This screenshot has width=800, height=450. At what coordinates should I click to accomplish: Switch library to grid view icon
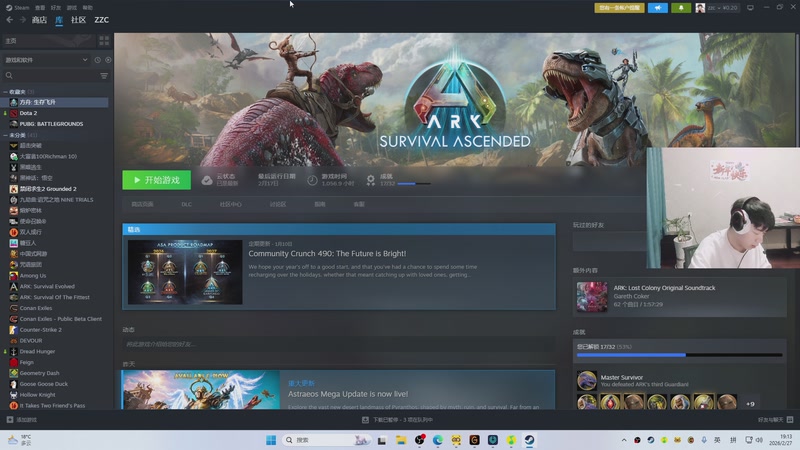104,40
